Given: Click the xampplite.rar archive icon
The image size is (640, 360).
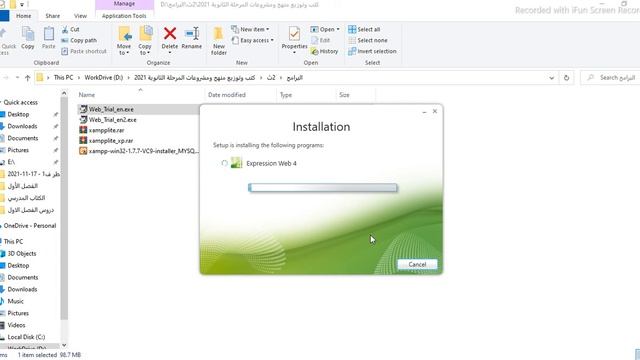Looking at the screenshot, I should pyautogui.click(x=83, y=130).
